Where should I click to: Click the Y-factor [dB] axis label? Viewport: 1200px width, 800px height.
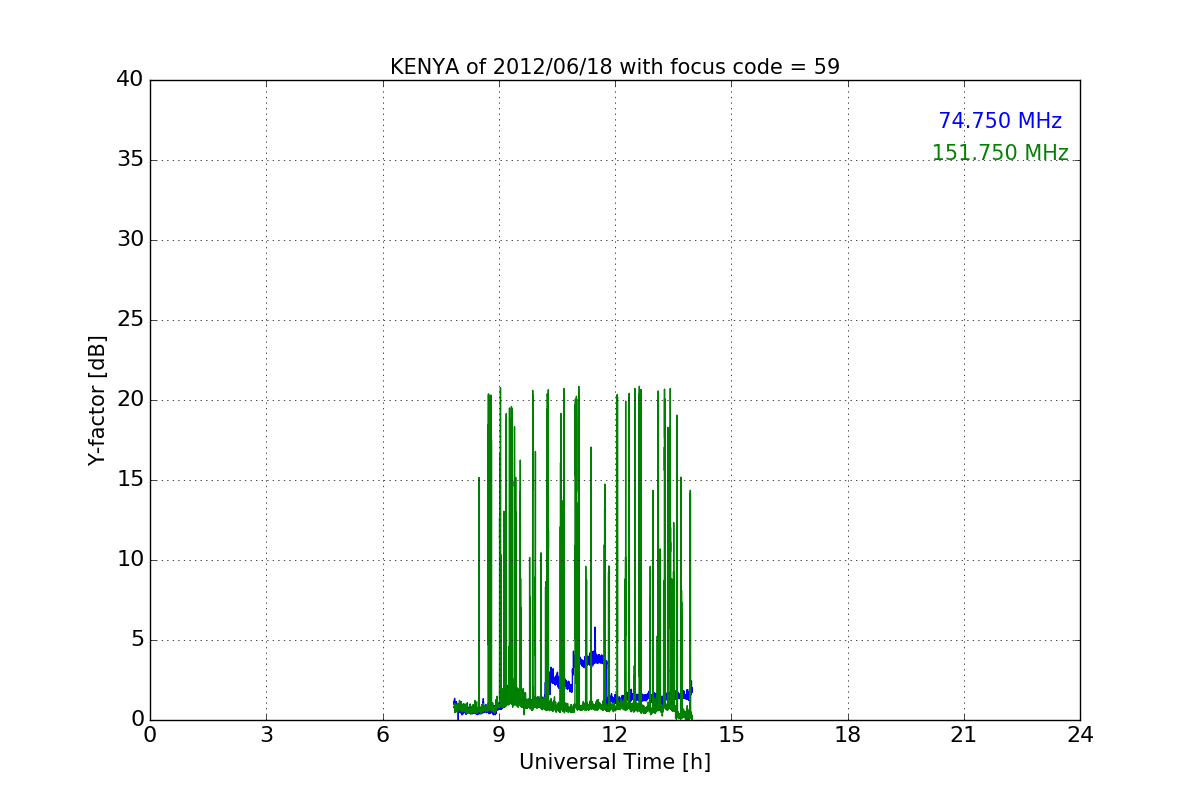tap(96, 400)
